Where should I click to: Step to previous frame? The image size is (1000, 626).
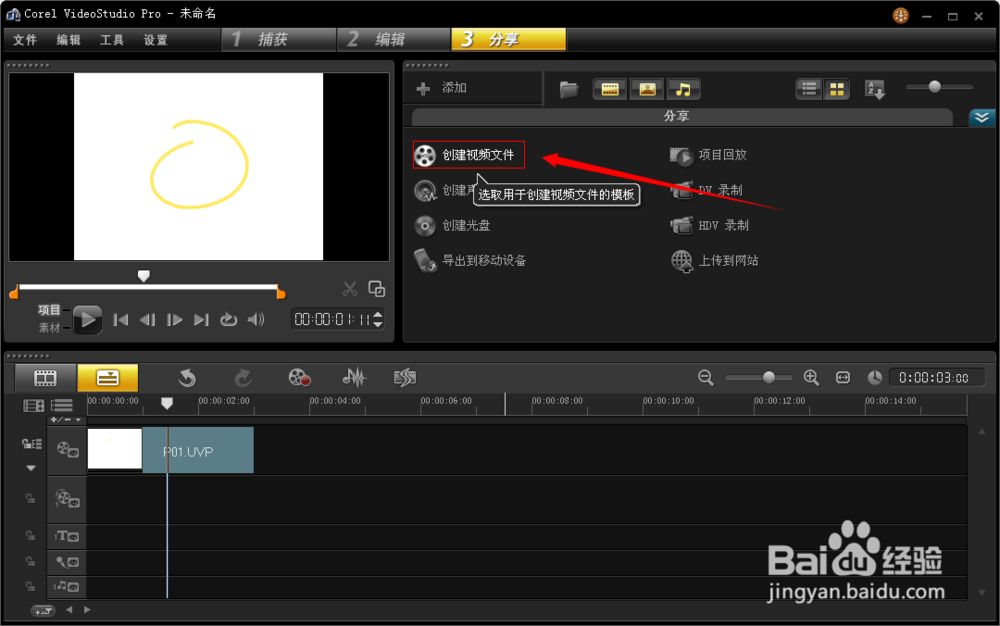tap(147, 319)
